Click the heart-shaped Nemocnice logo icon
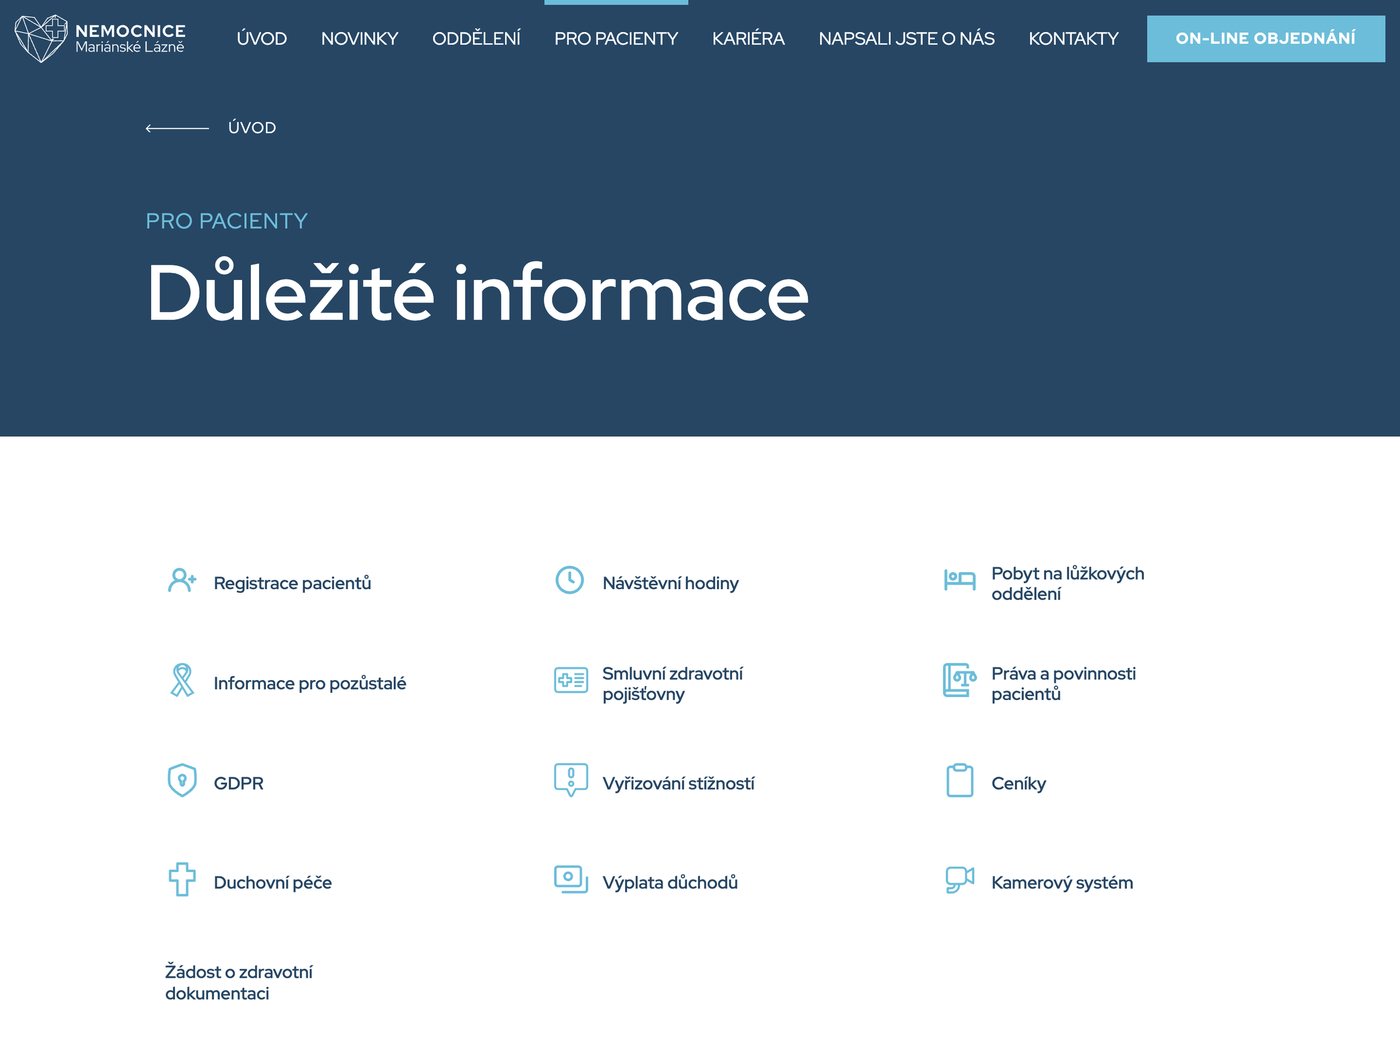 41,38
